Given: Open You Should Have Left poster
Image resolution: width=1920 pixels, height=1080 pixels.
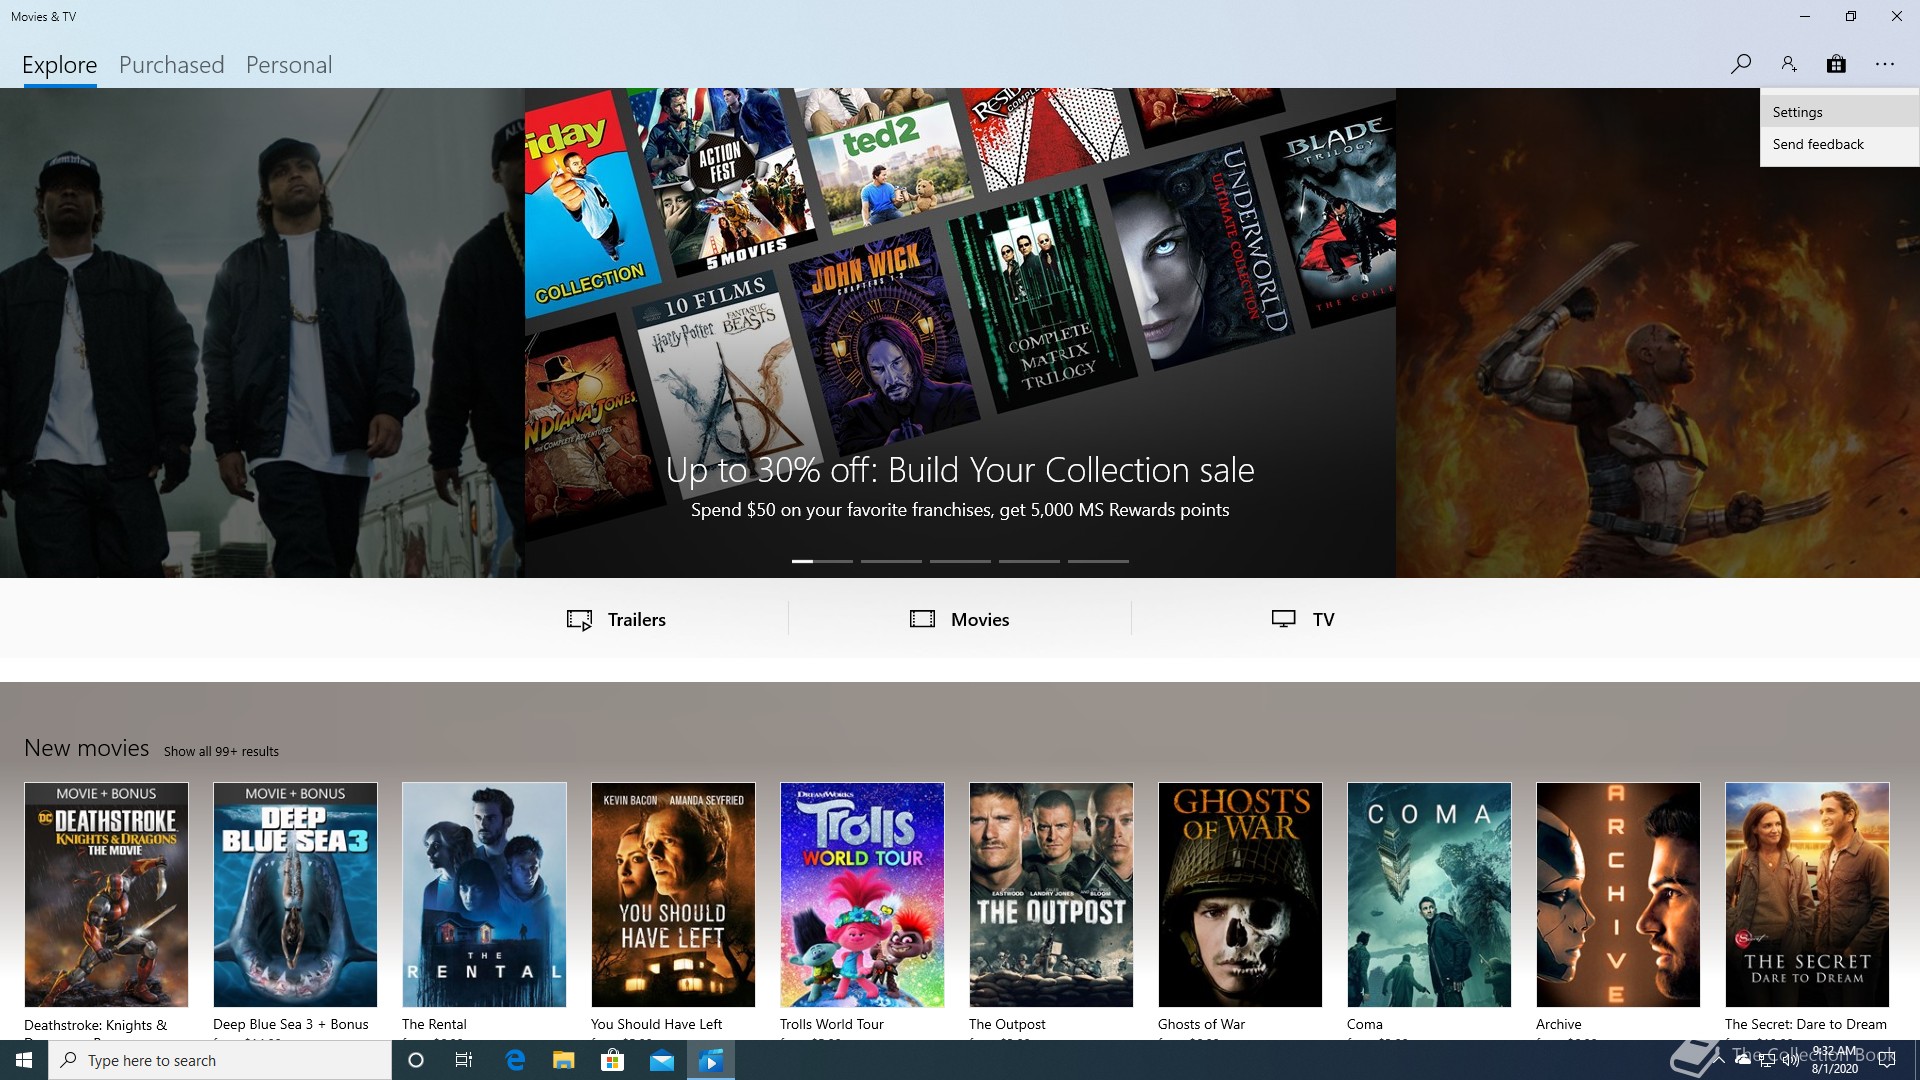Looking at the screenshot, I should [x=673, y=895].
